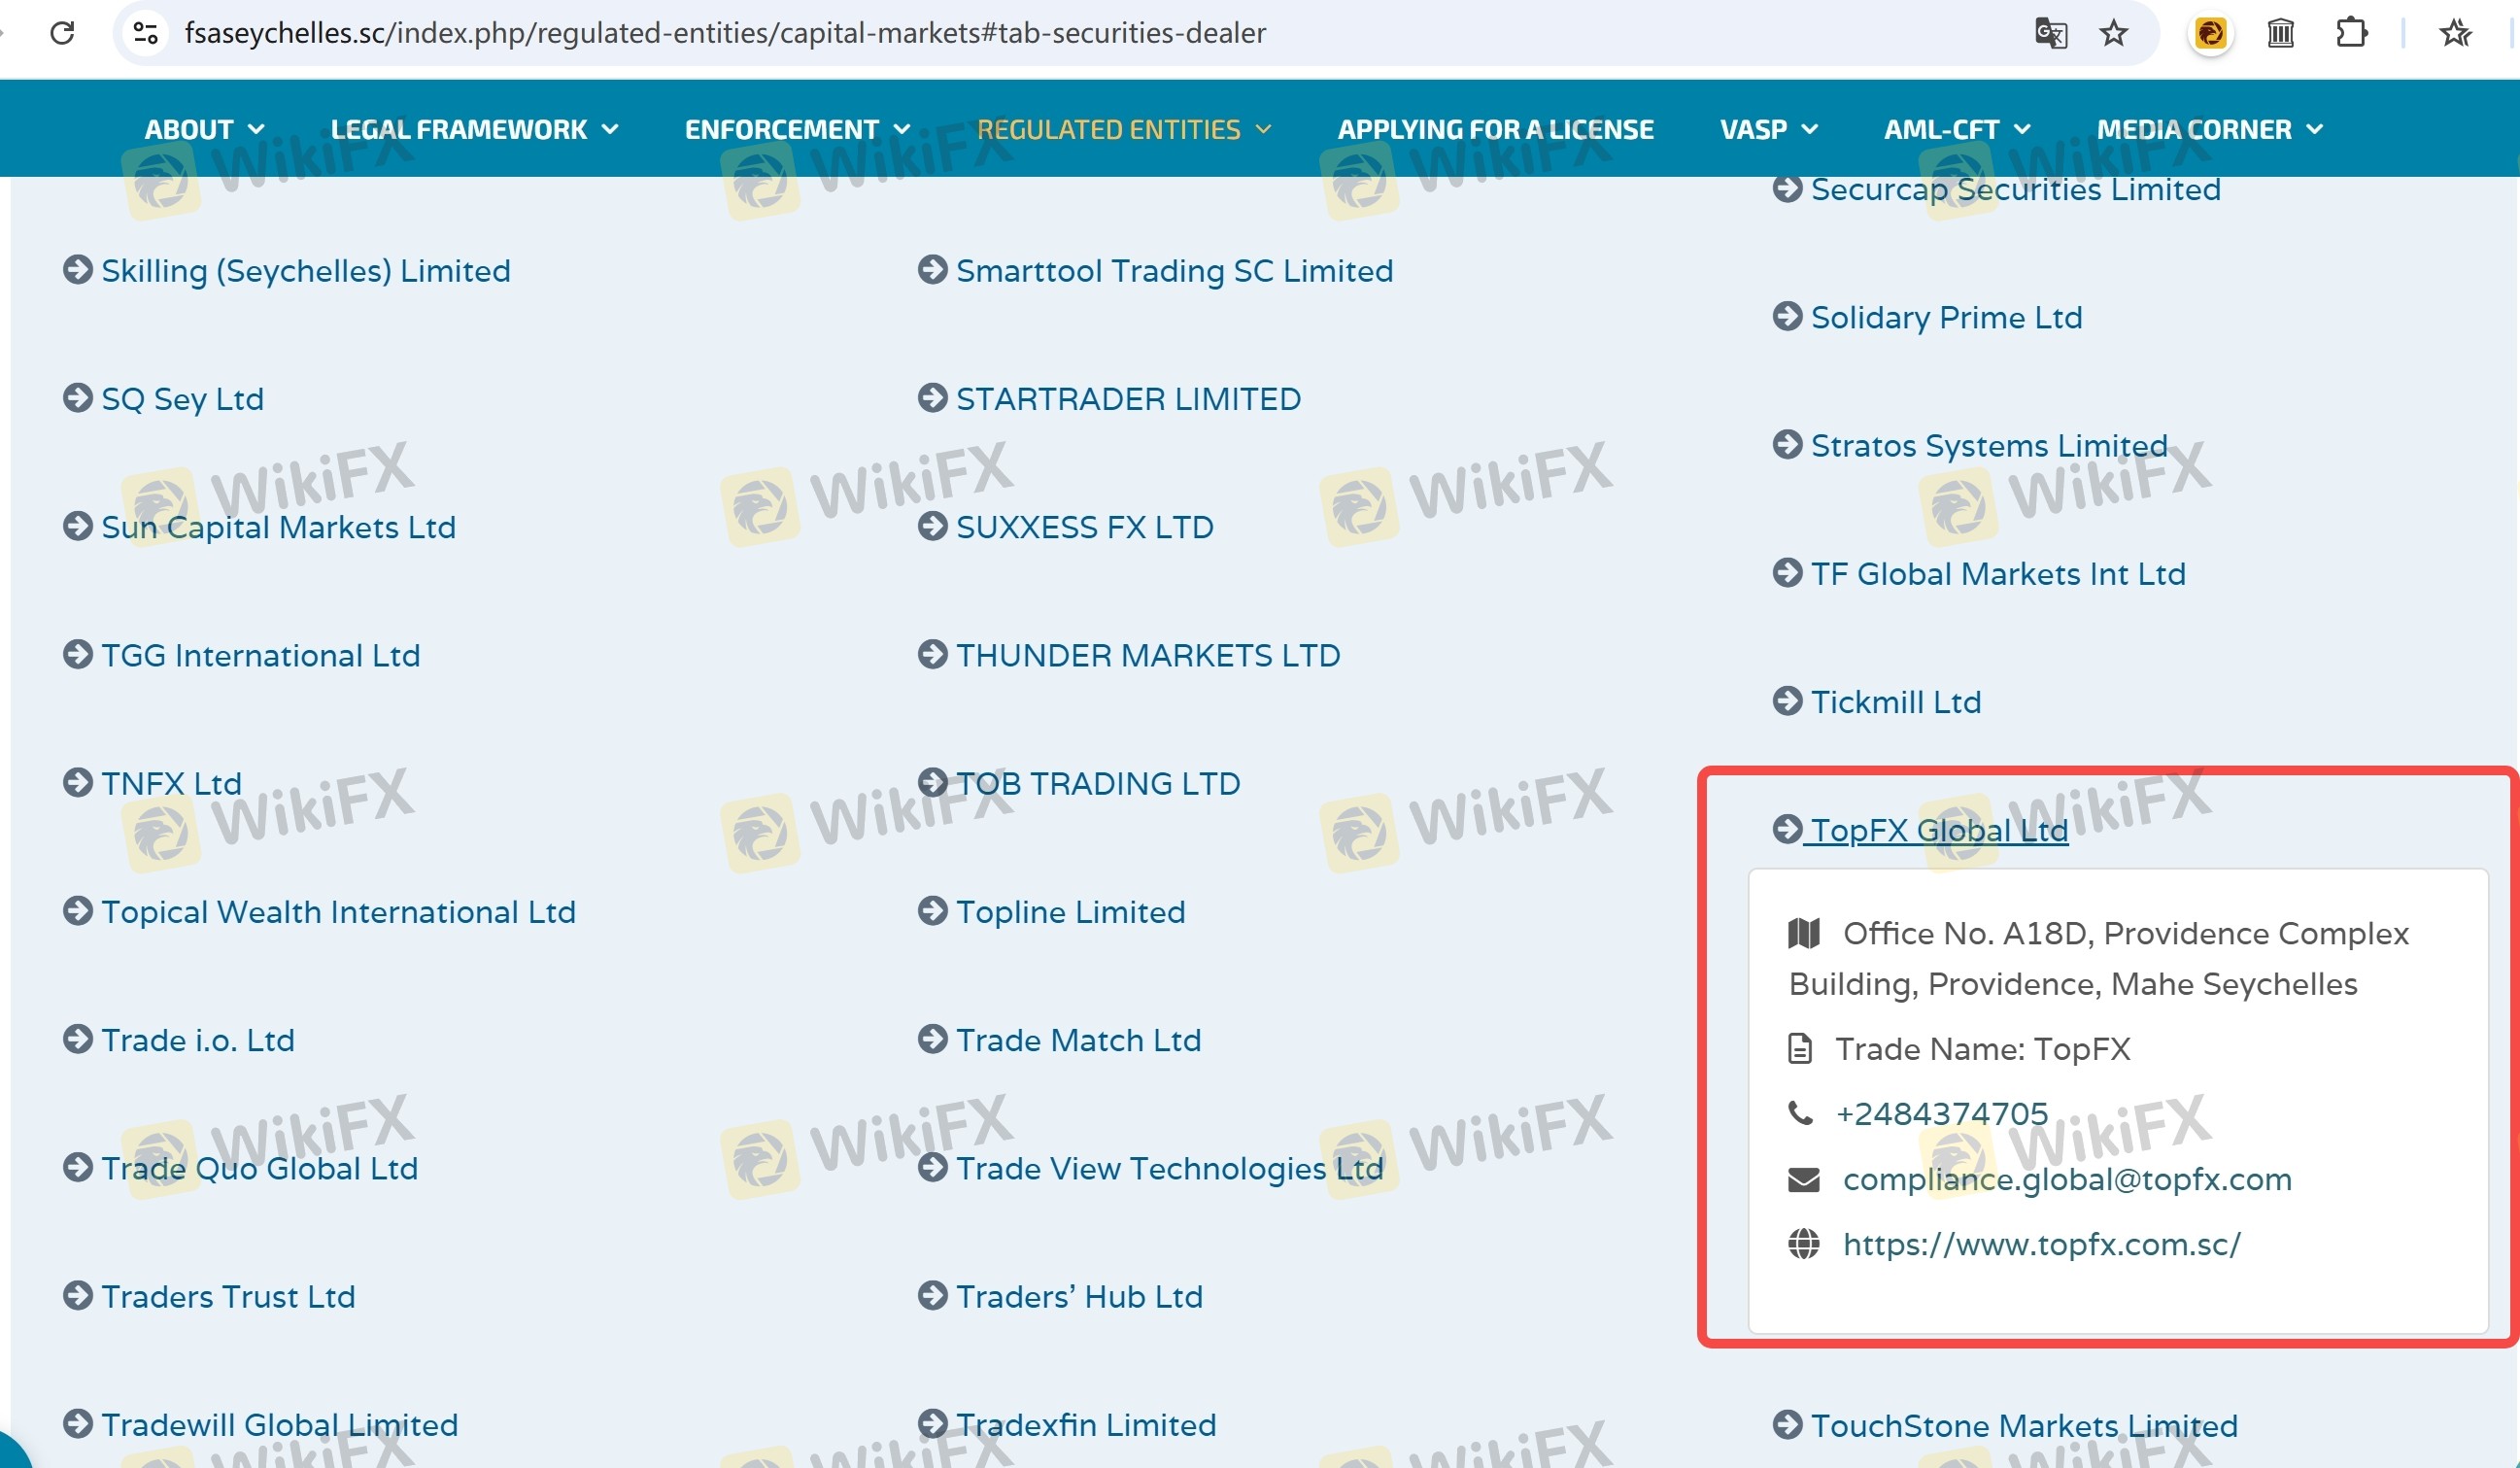Viewport: 2520px width, 1468px height.
Task: Click the browser reload page icon
Action: click(62, 33)
